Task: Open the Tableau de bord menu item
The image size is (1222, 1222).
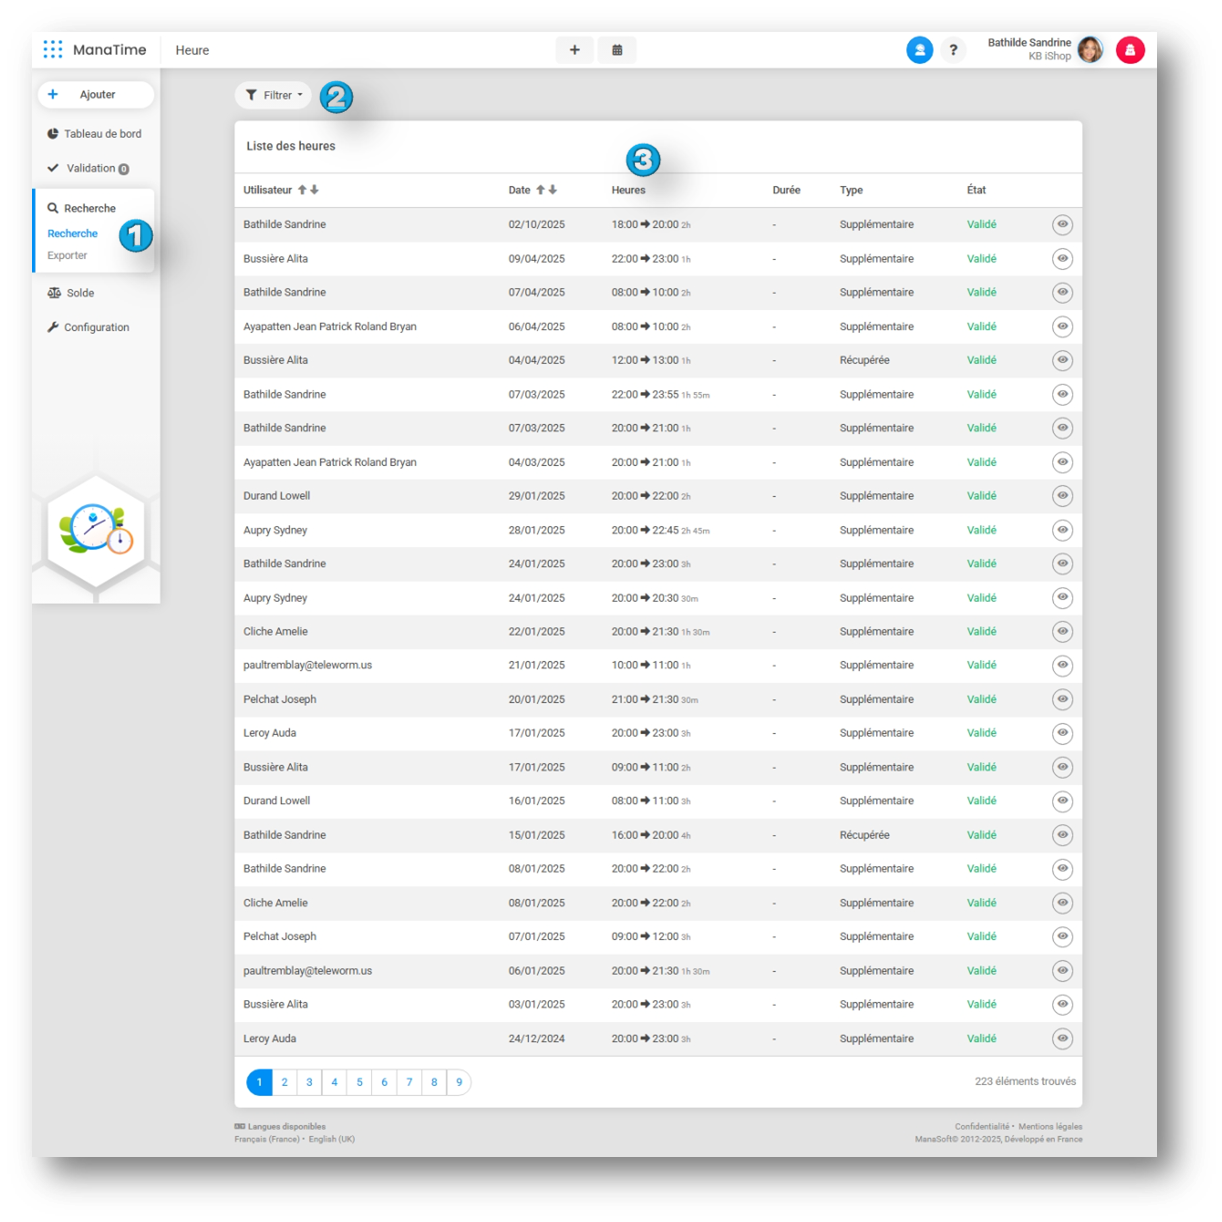Action: click(102, 134)
